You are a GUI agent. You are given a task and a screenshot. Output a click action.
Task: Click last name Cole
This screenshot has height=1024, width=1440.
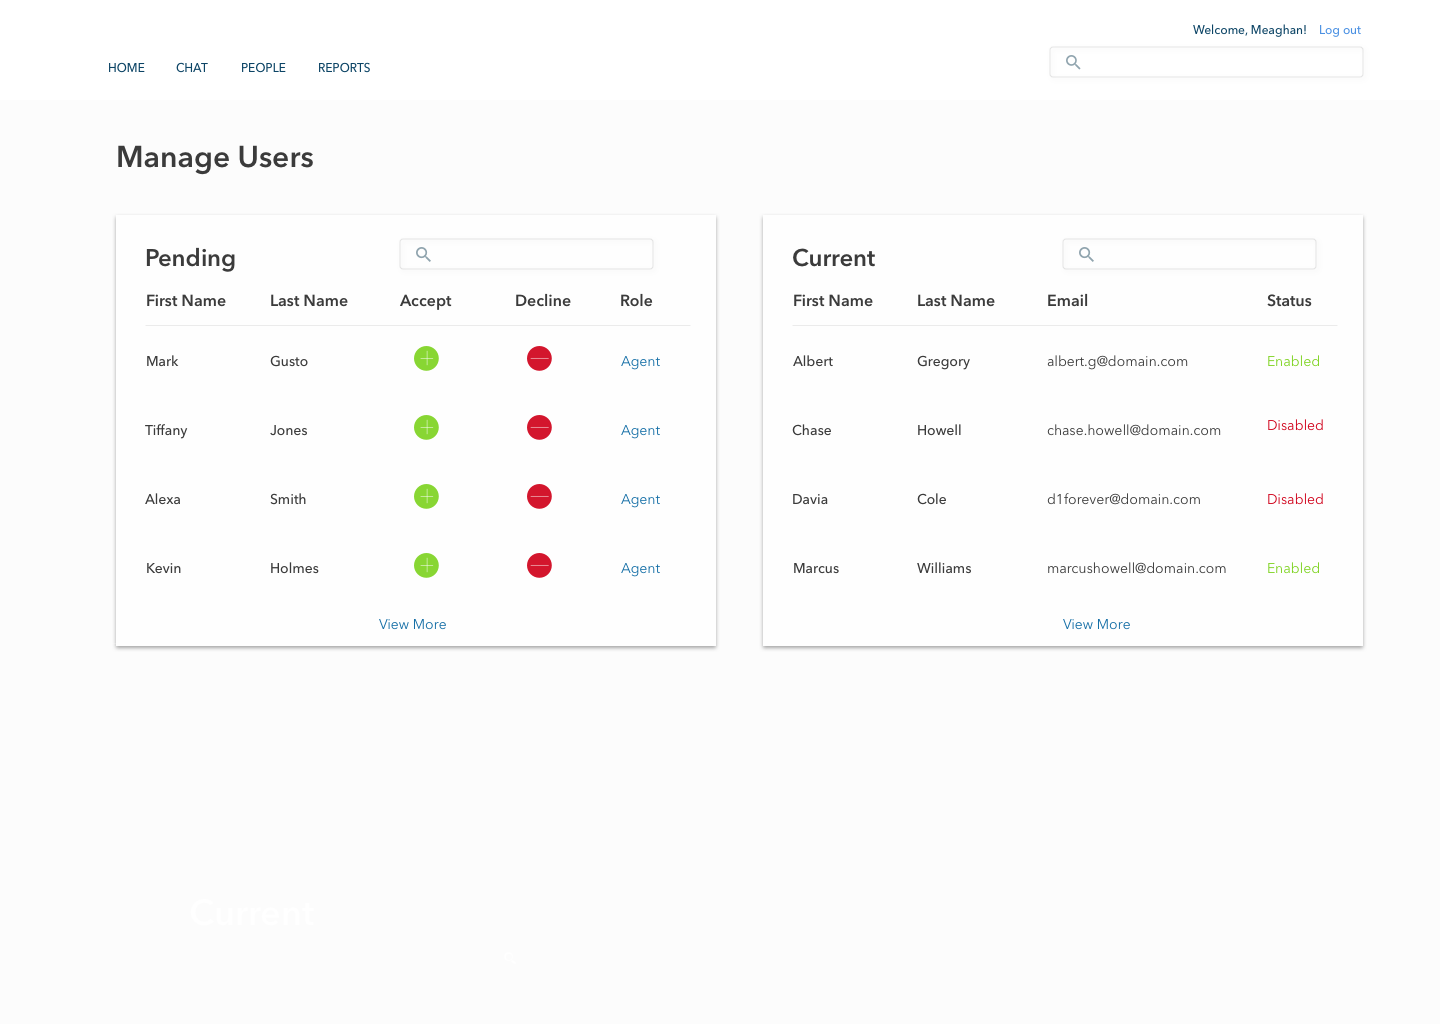pyautogui.click(x=932, y=499)
